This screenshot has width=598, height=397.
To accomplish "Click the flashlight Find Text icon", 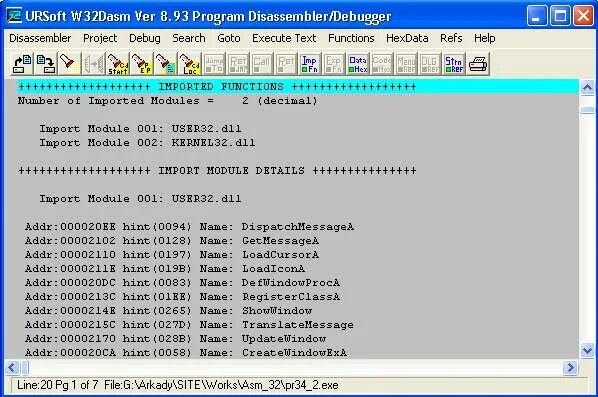I will (x=69, y=64).
